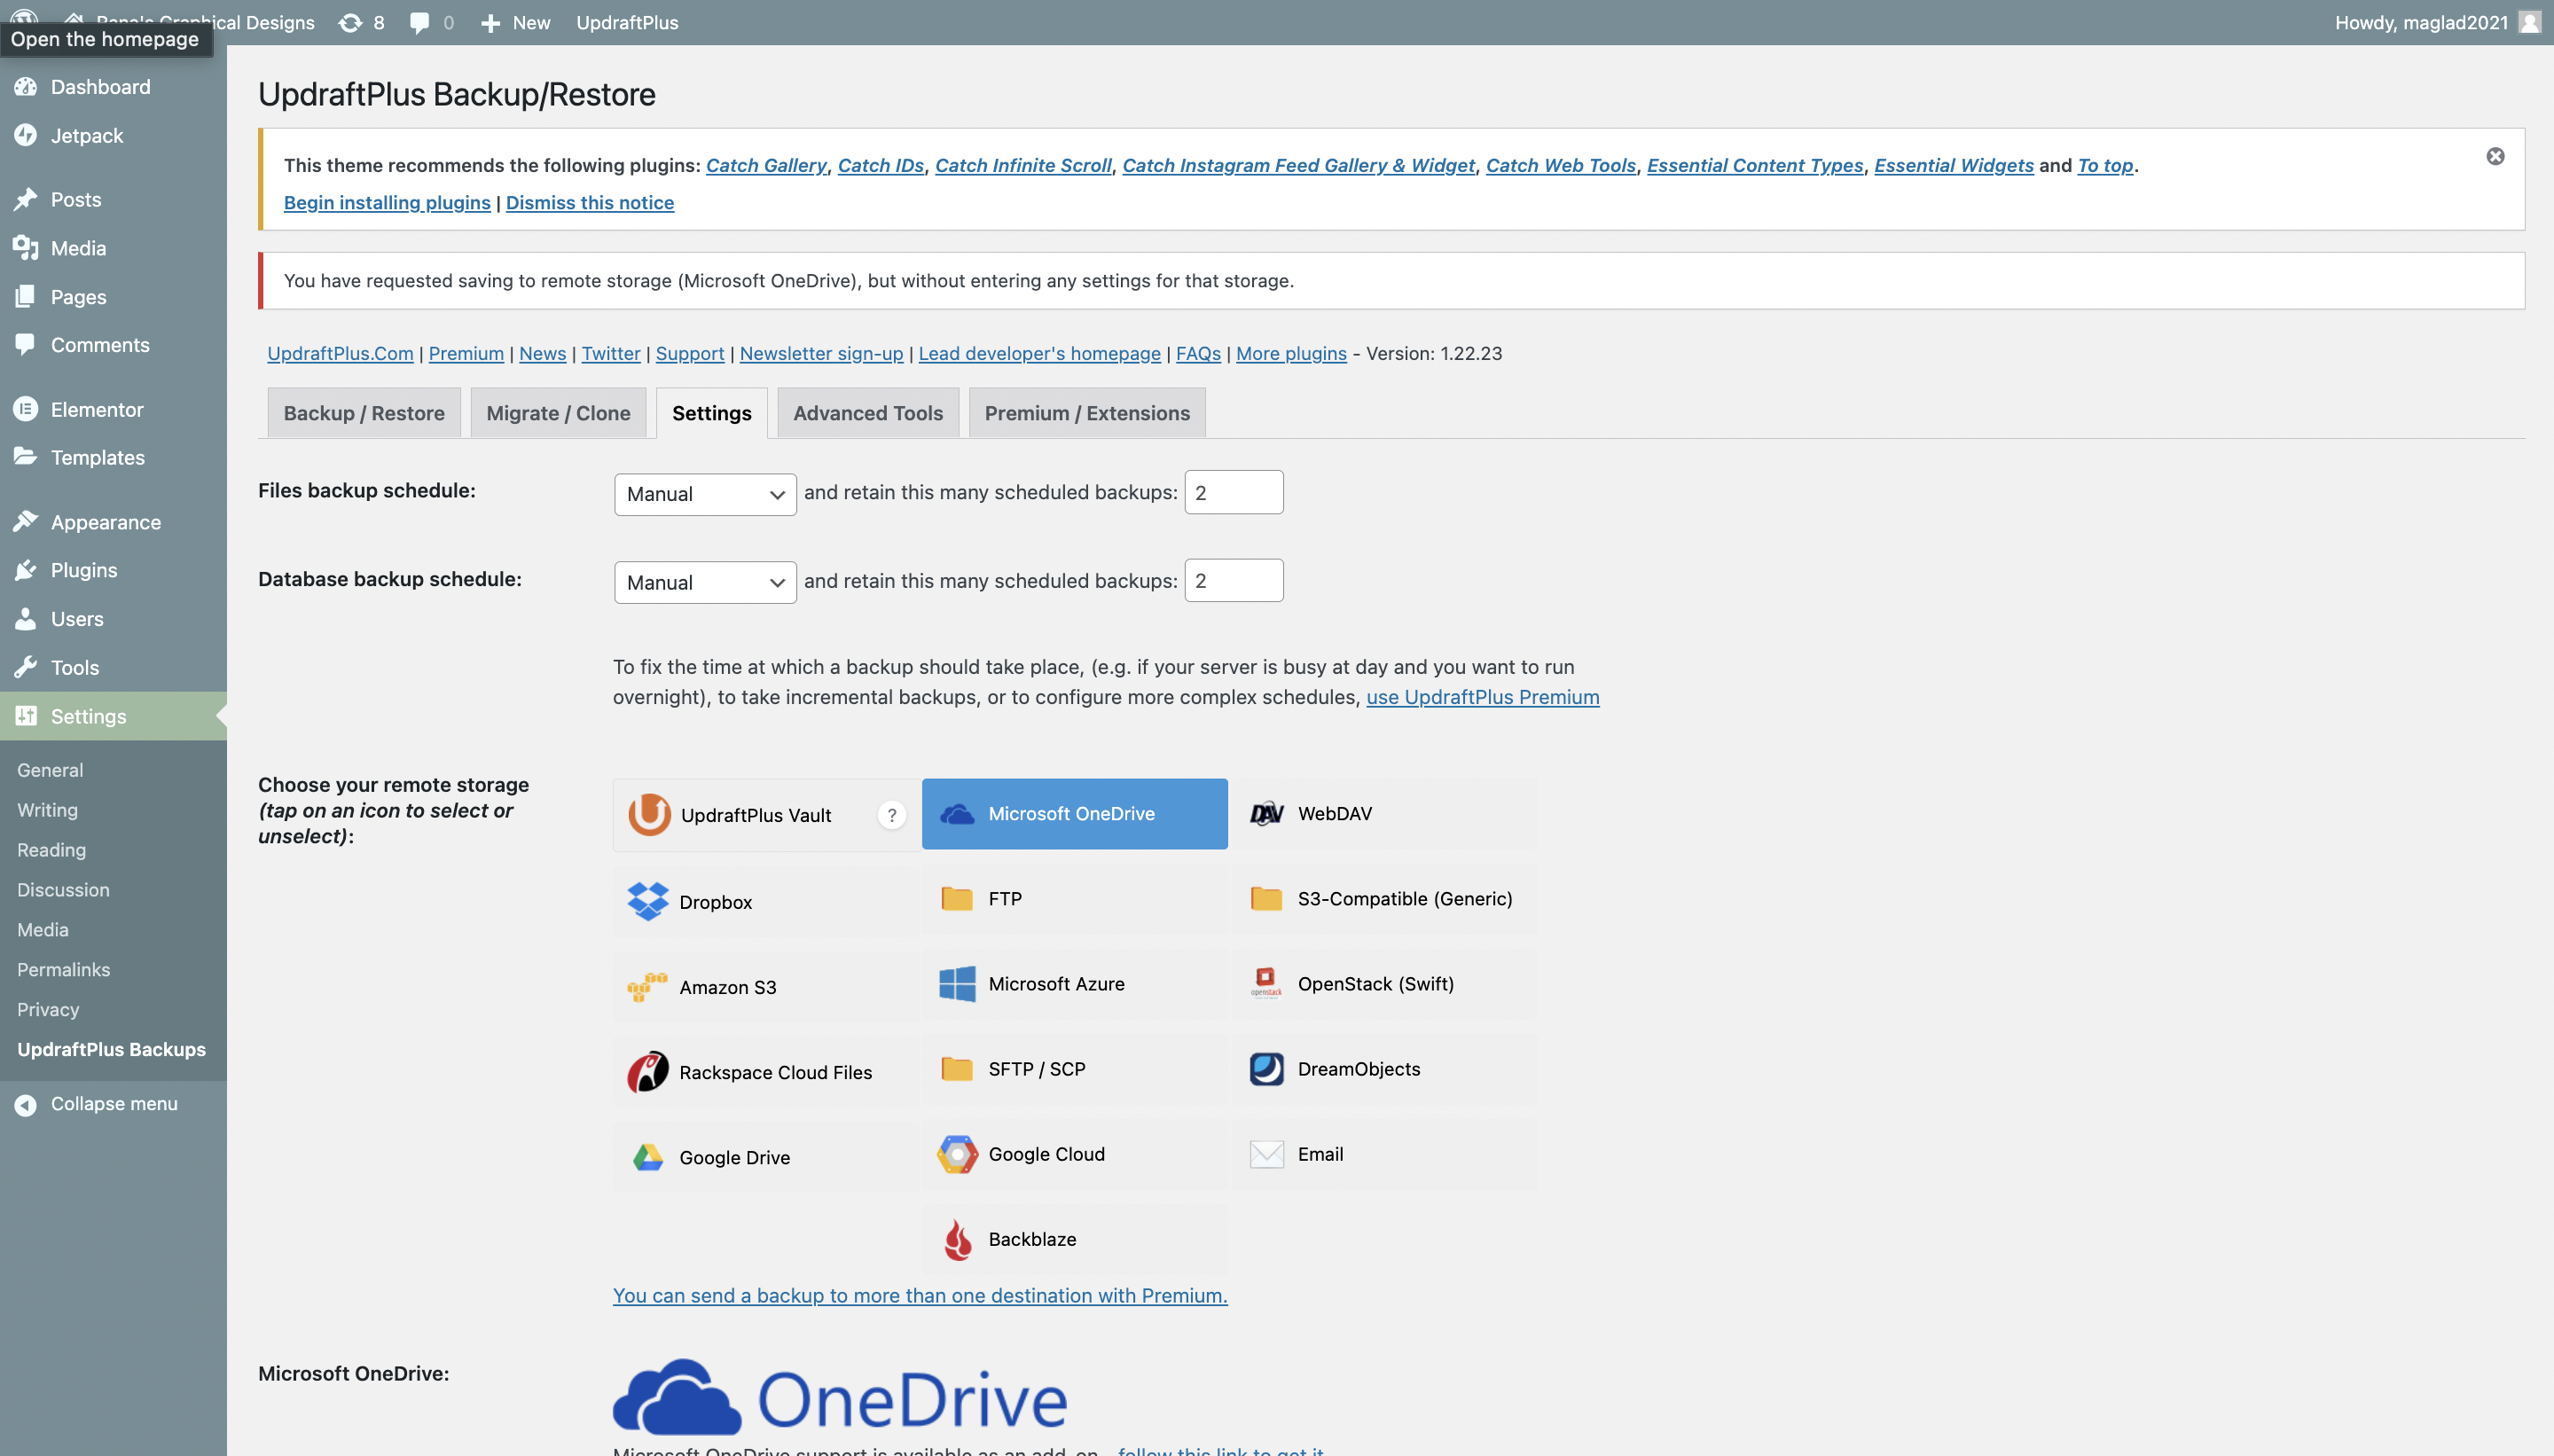Click the plus New icon in admin bar
Screen dimensions: 2554x1456
pos(490,22)
